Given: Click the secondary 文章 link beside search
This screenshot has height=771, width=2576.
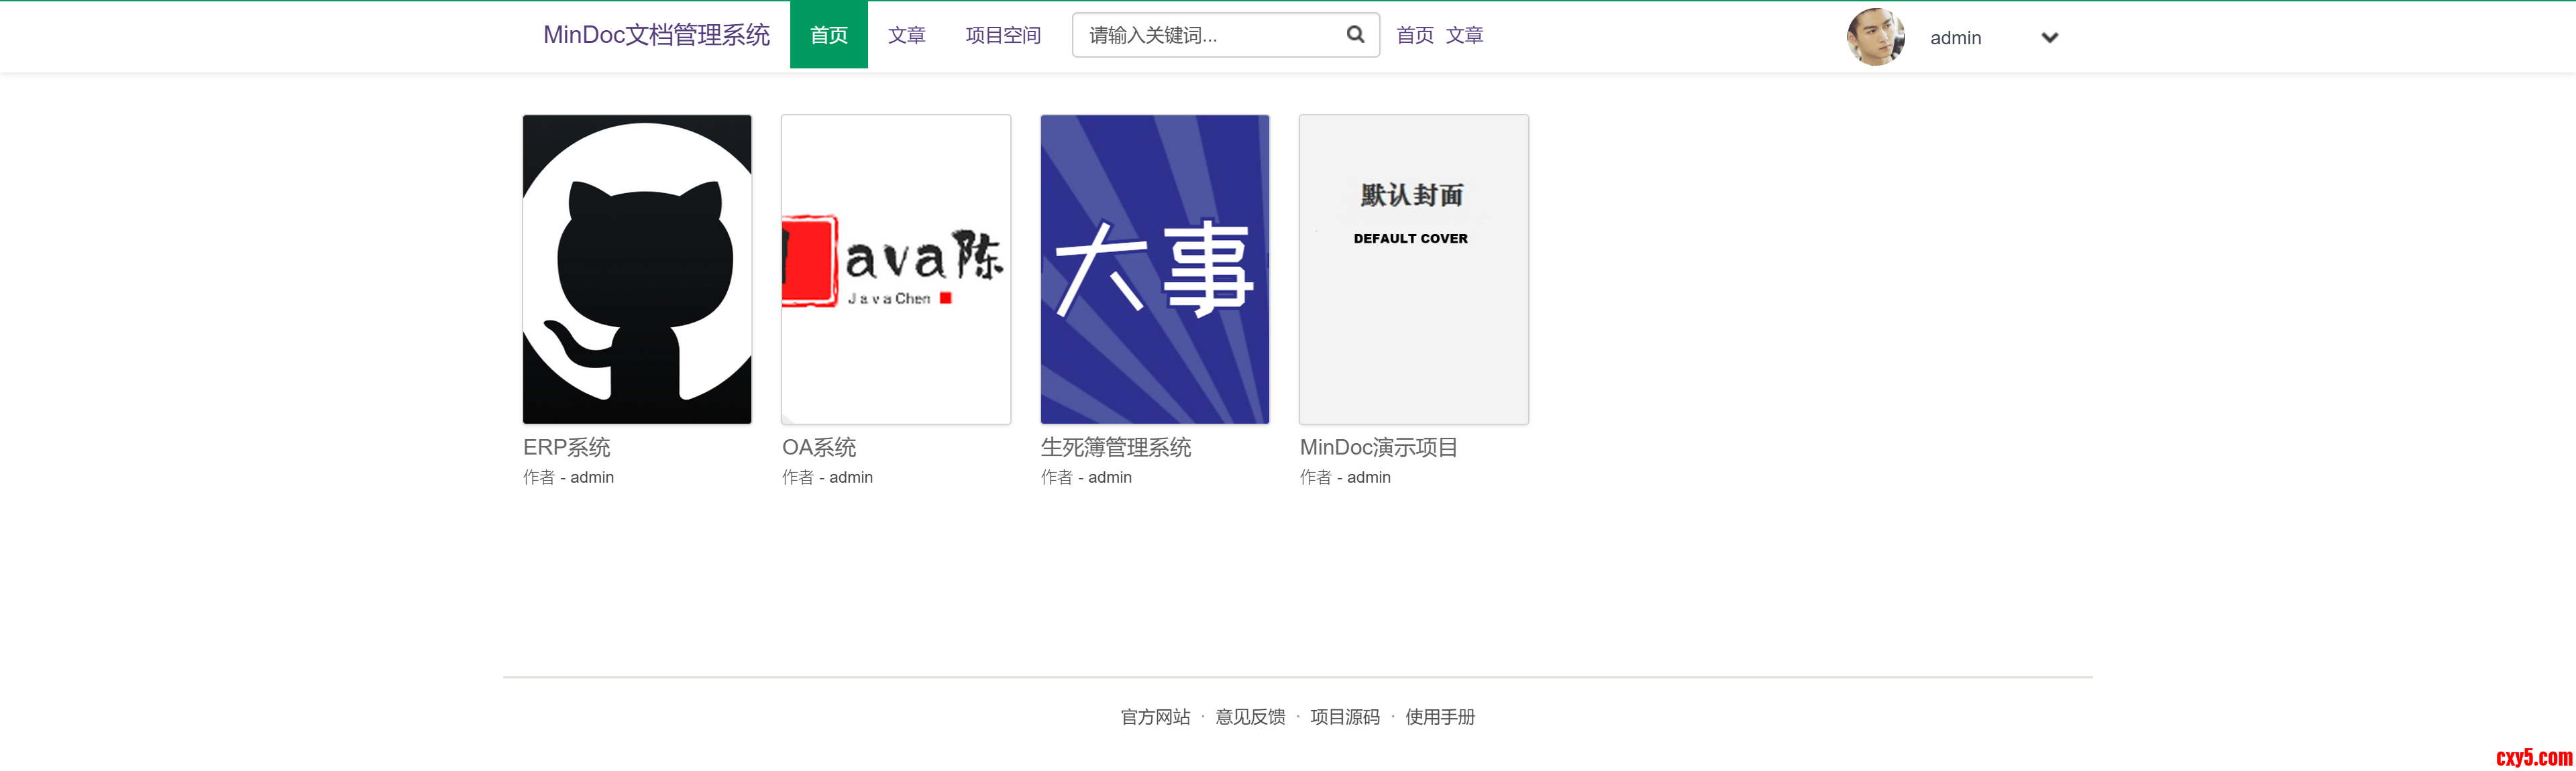Looking at the screenshot, I should 1464,36.
